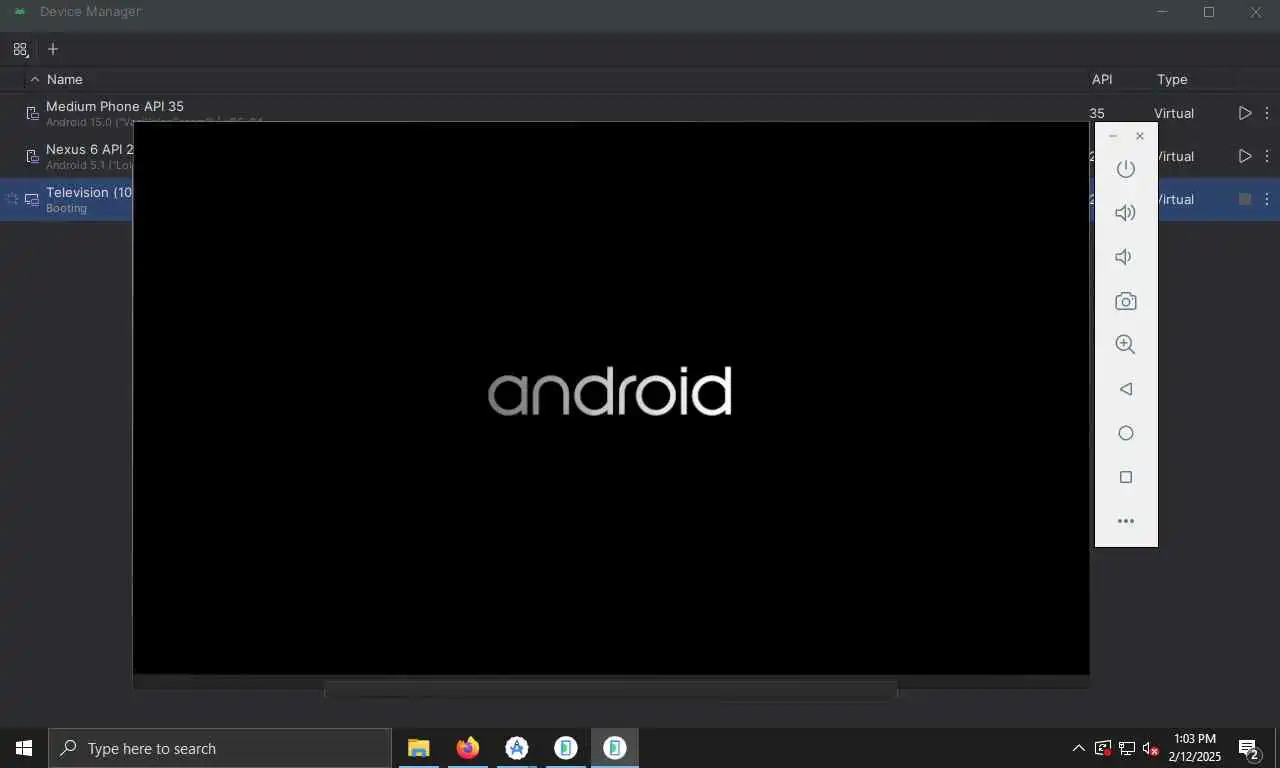
Task: Add a new device with plus icon
Action: 53,49
